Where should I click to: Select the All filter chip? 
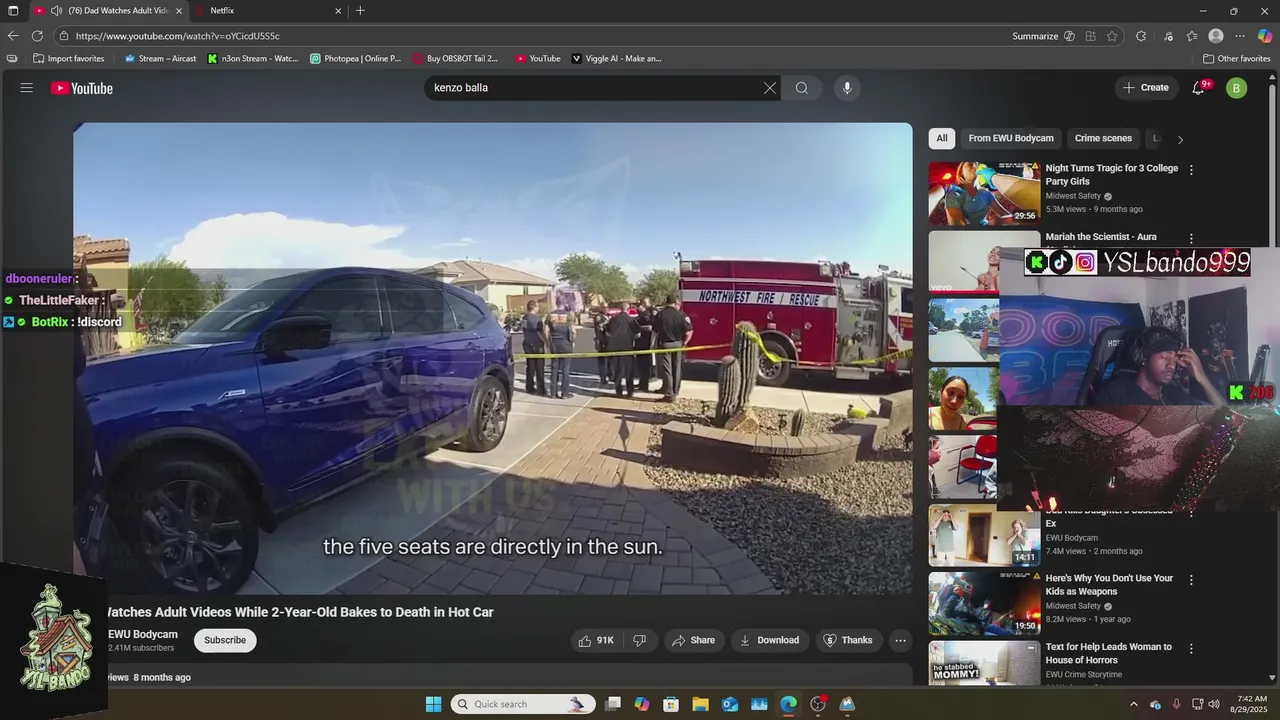941,139
